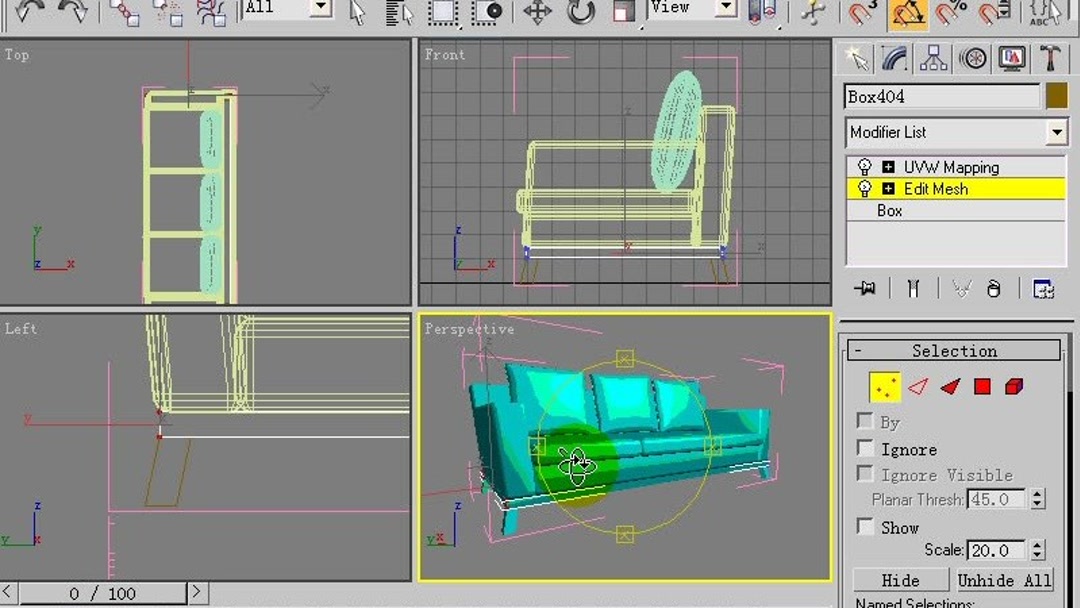Screen dimensions: 1080x608
Task: Activate the Select and Rotate tool
Action: tap(582, 13)
